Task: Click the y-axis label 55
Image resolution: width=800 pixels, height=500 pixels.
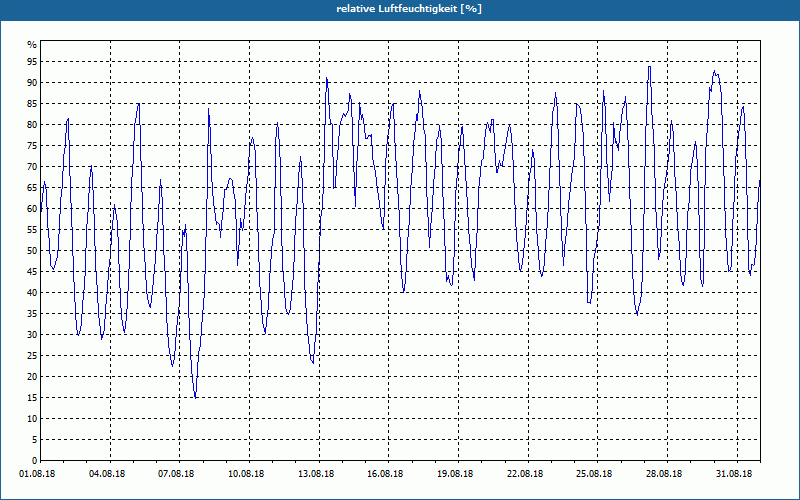Action: tap(32, 230)
